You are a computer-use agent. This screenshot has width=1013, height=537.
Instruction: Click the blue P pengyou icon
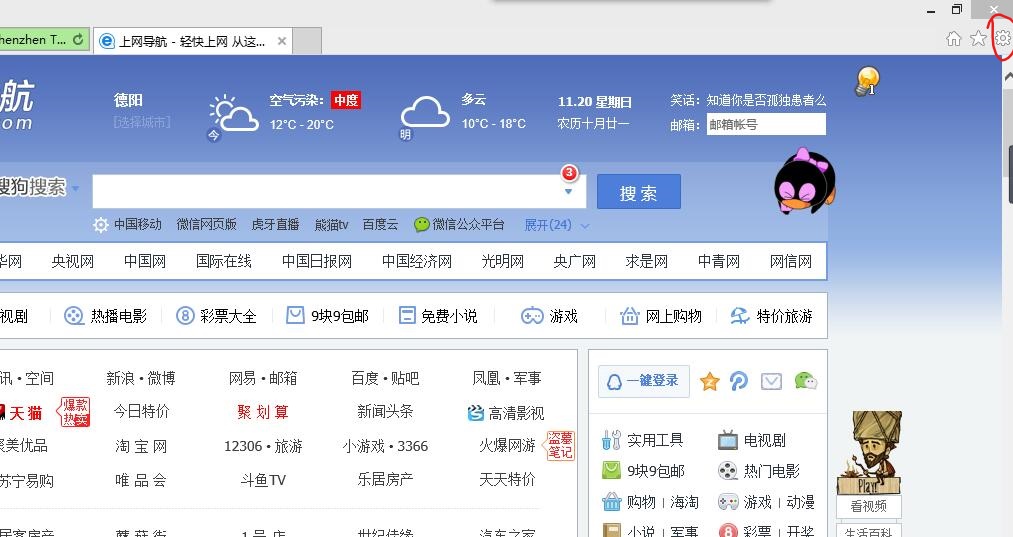tap(739, 381)
